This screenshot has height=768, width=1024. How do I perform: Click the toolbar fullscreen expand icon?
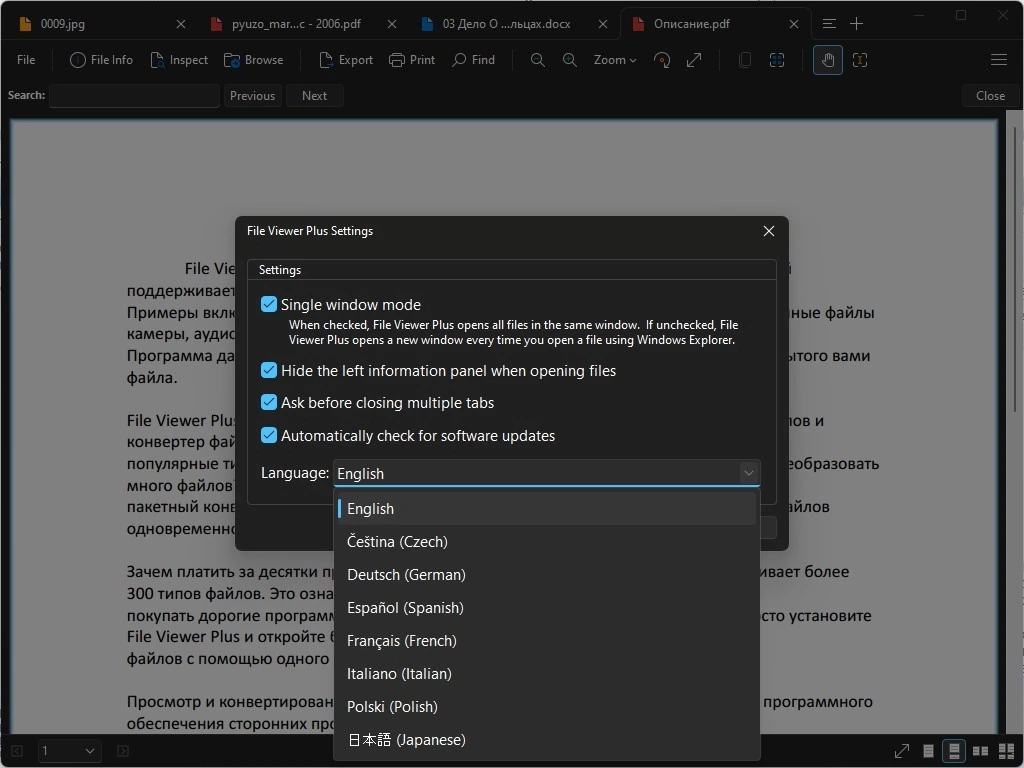[694, 60]
